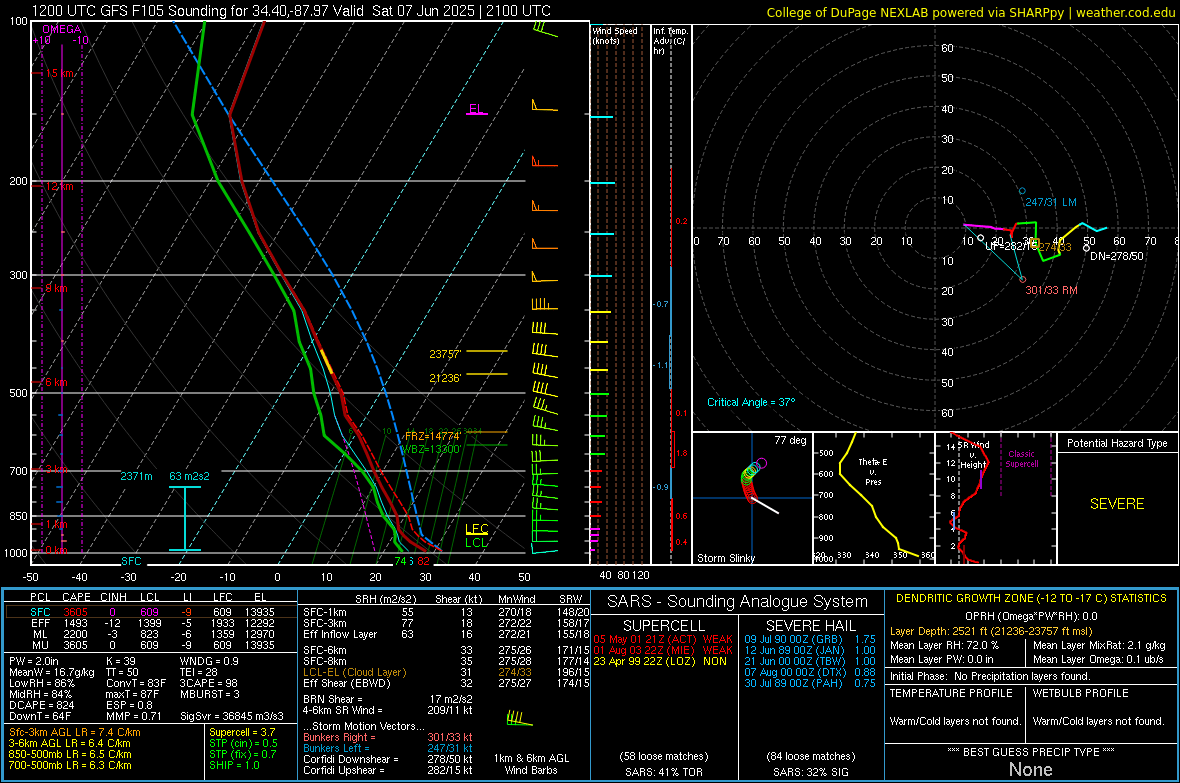Click the Wind Speed (knots) panel header
This screenshot has width=1180, height=783.
pos(614,35)
